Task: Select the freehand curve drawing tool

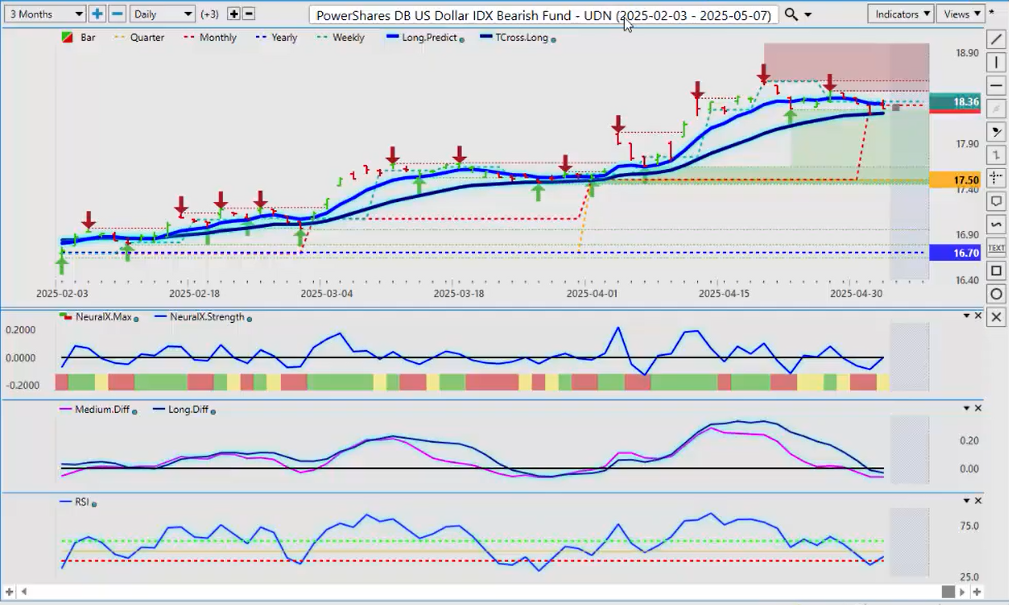Action: pyautogui.click(x=996, y=225)
